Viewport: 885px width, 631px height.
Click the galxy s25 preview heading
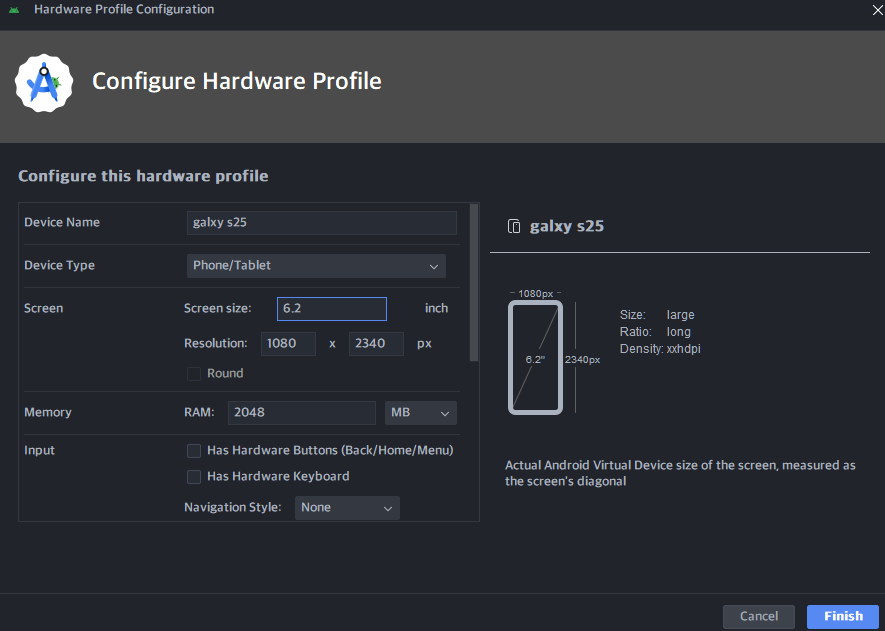(x=567, y=226)
